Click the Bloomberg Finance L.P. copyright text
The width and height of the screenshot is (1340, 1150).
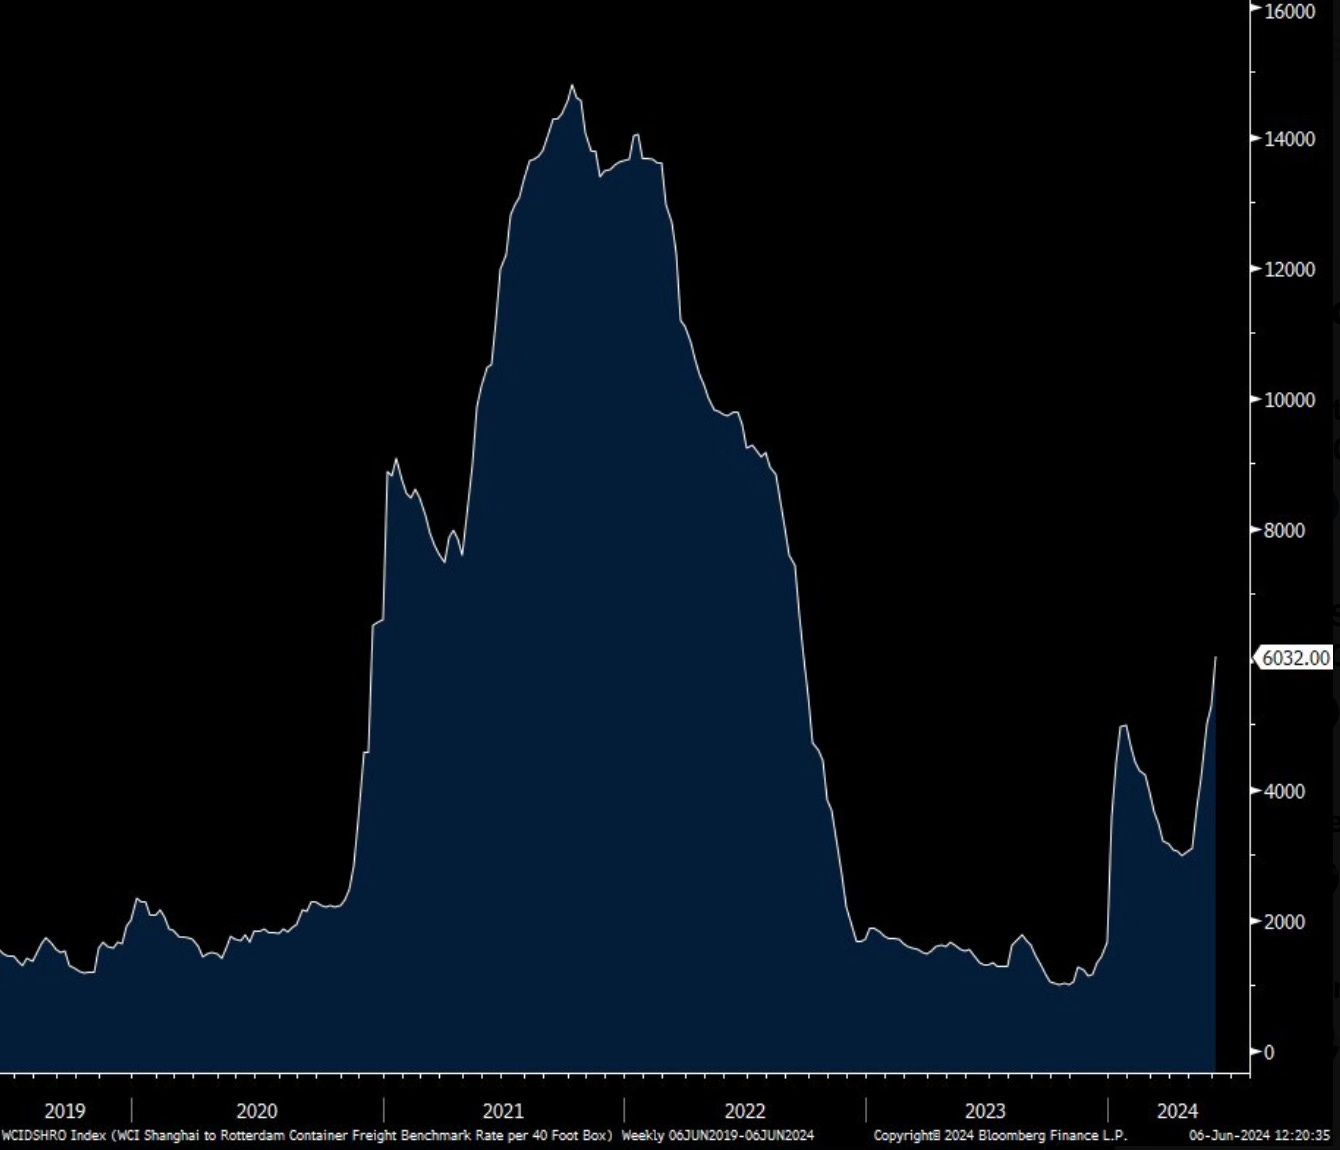click(1000, 1136)
